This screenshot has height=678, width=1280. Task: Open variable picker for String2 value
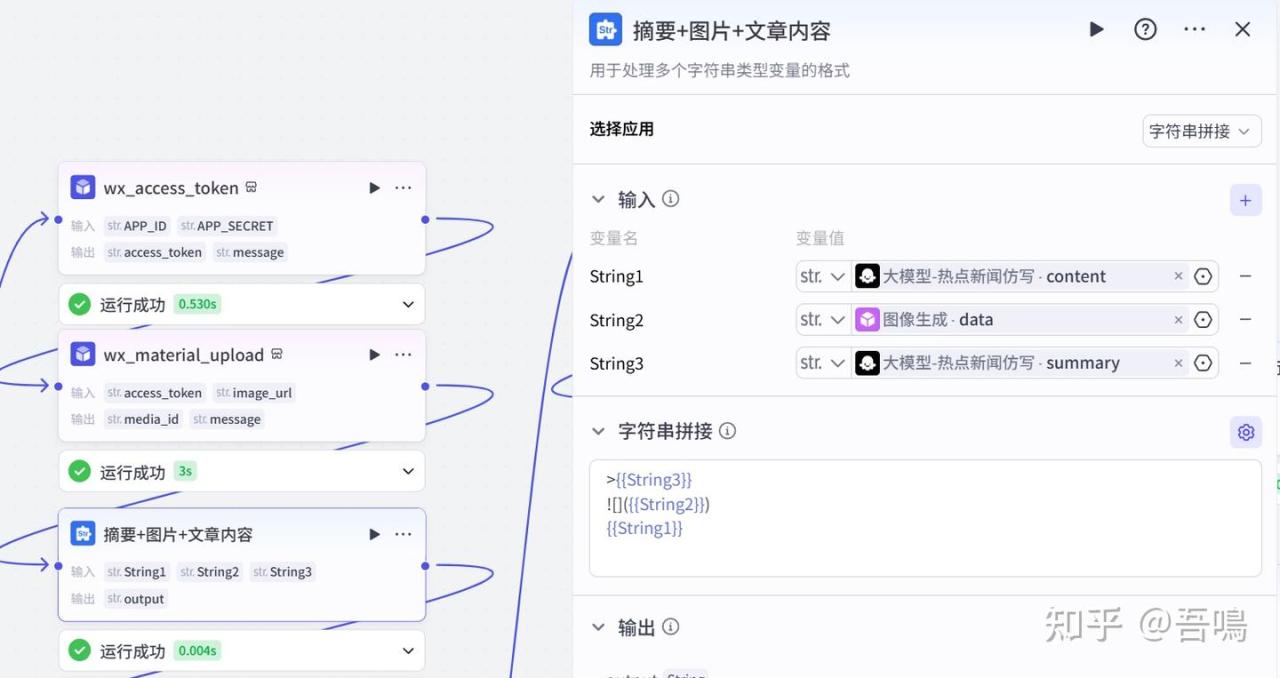(1203, 320)
